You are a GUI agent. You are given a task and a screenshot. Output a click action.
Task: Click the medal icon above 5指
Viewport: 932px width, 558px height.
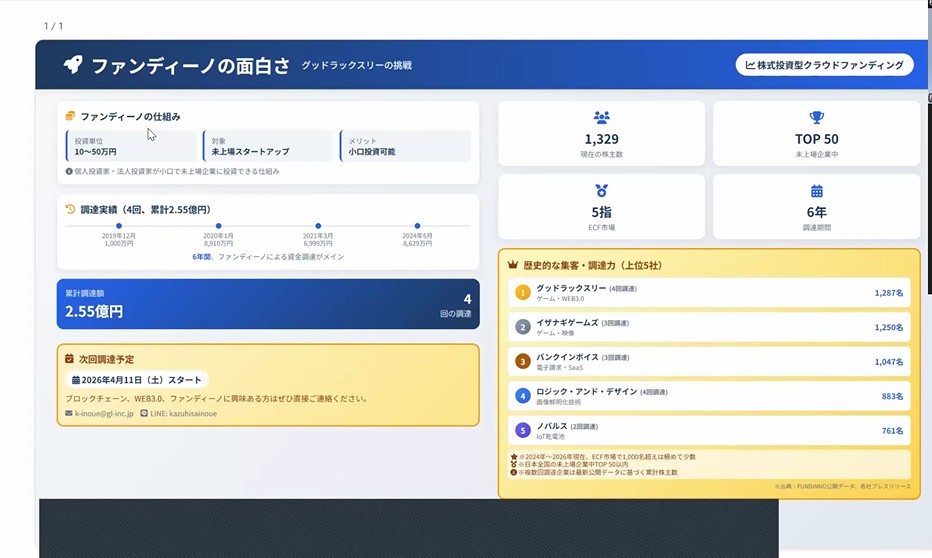click(x=602, y=191)
